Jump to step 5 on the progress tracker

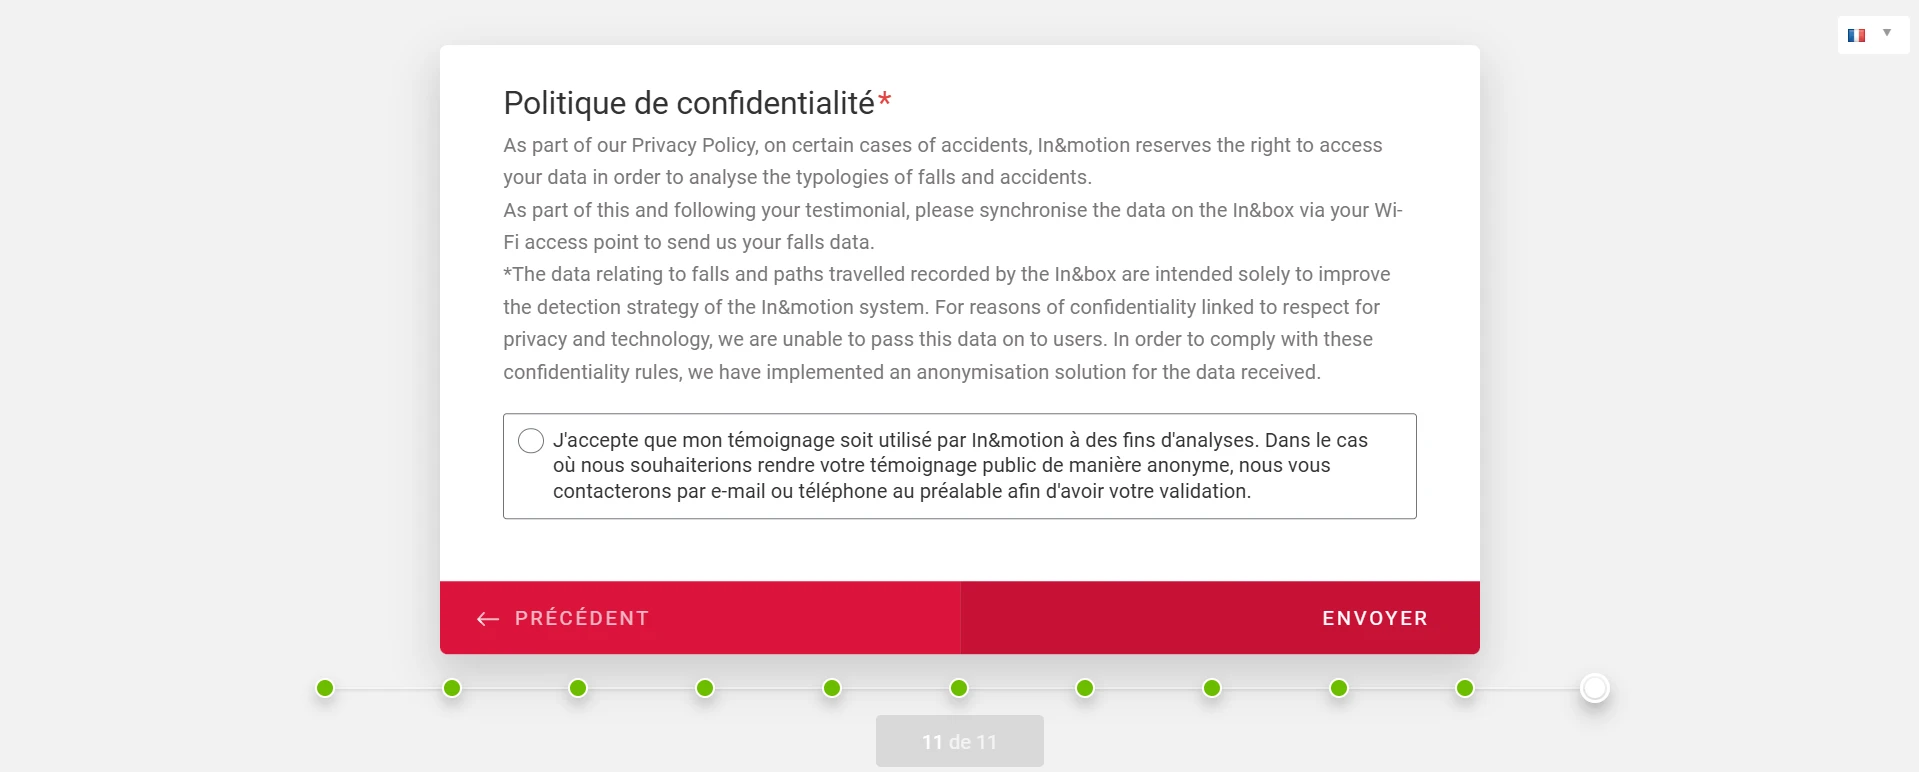pyautogui.click(x=831, y=688)
